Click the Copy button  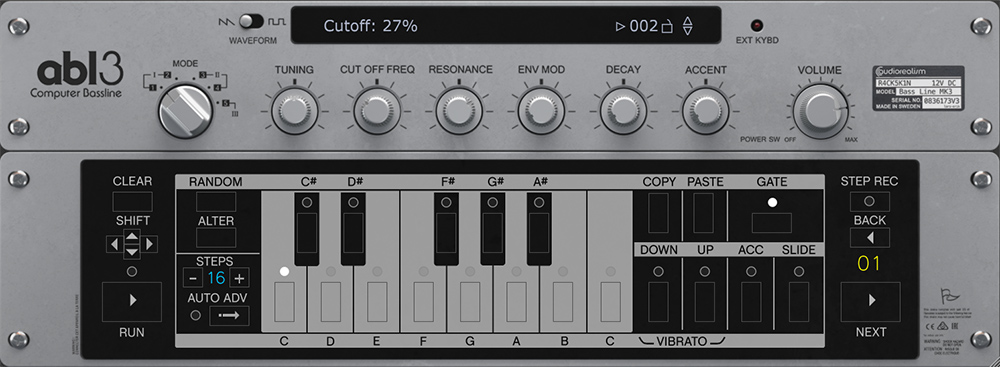[x=658, y=213]
